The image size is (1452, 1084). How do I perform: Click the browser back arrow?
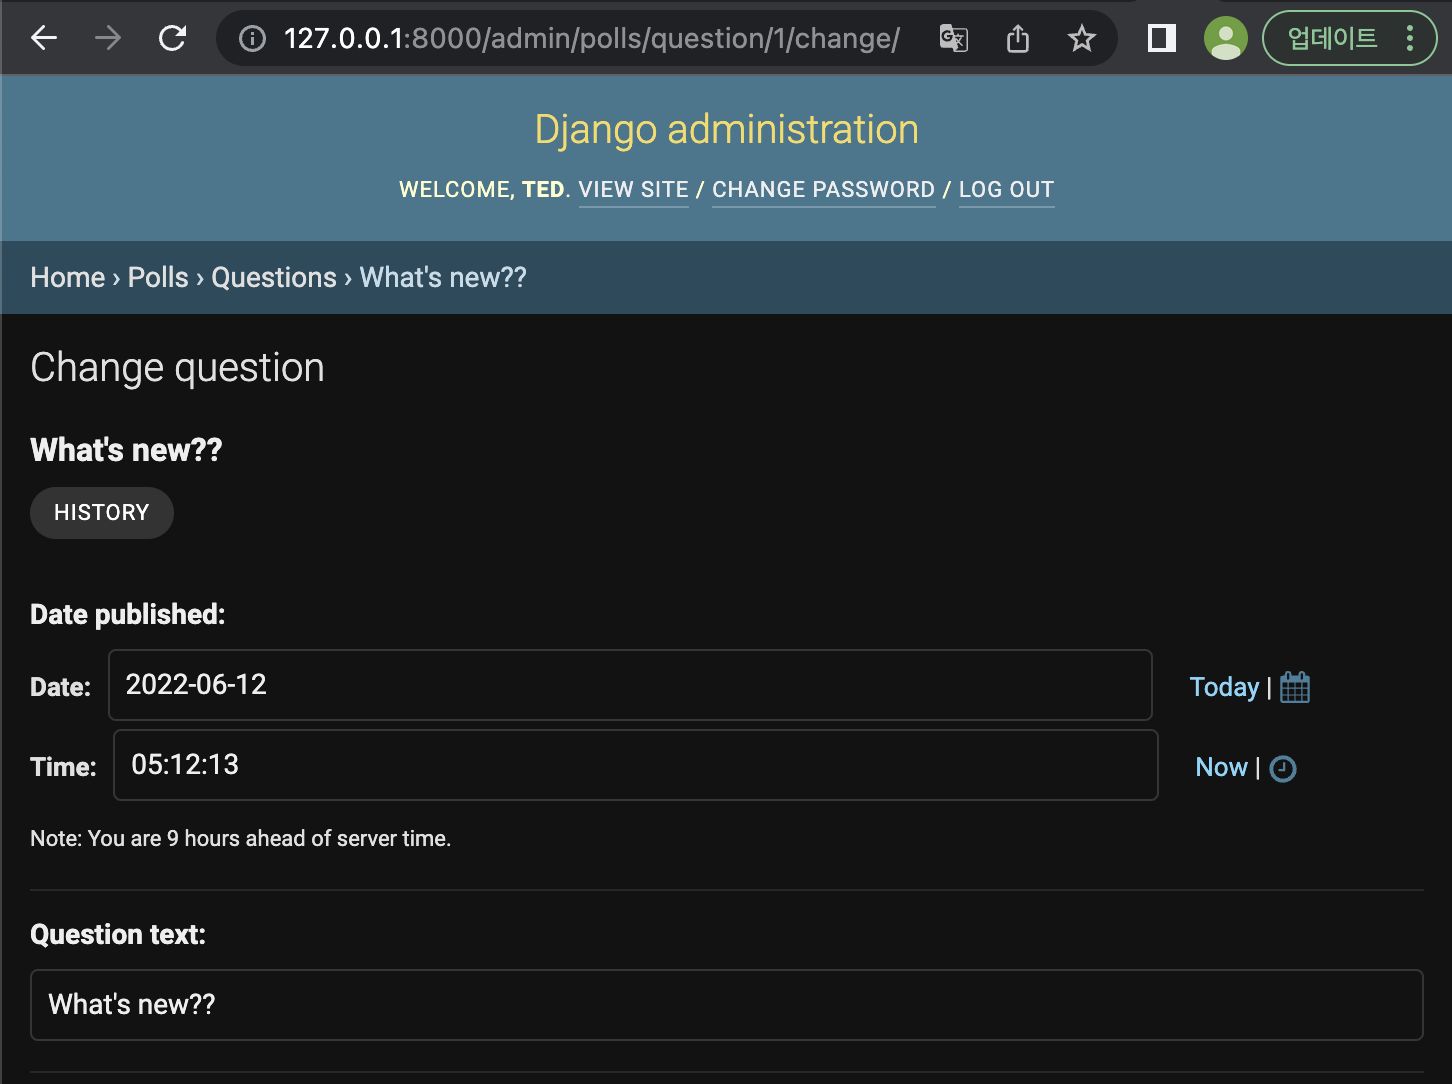click(44, 38)
